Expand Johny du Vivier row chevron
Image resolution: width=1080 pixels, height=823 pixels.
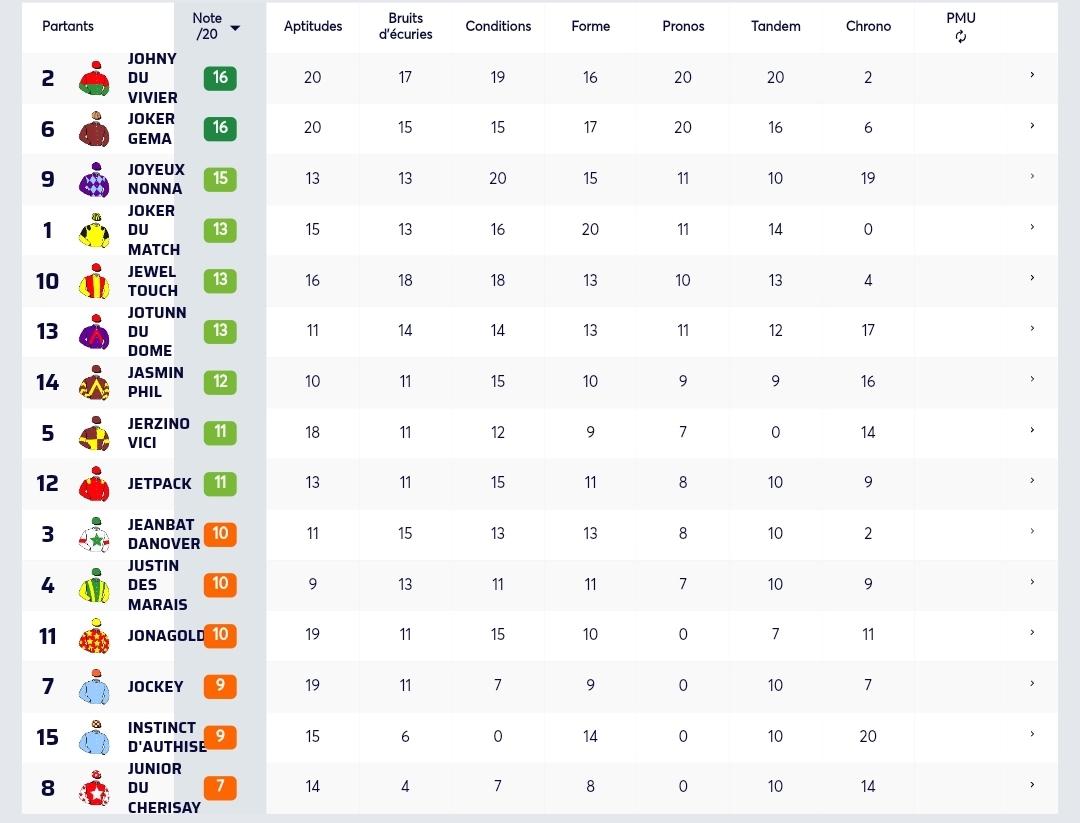tap(1032, 74)
